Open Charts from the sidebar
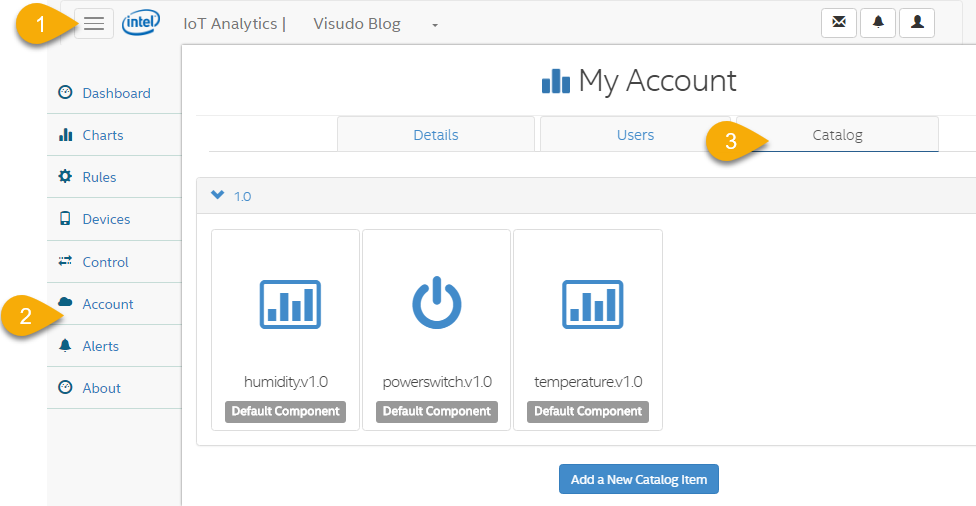The width and height of the screenshot is (976, 506). tap(103, 135)
